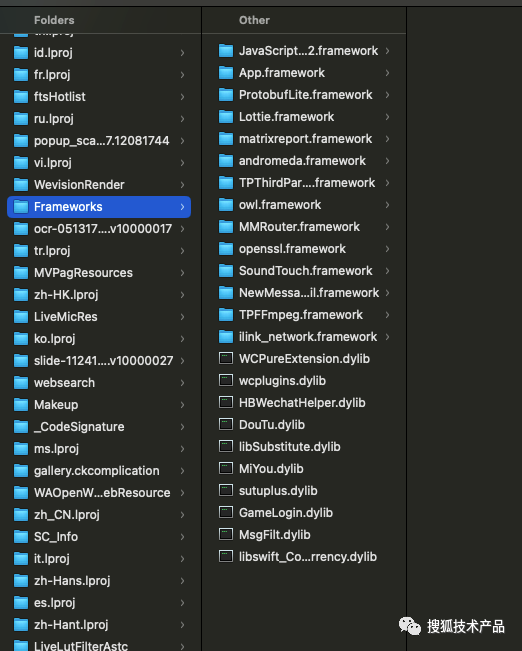Click the Makeup folder icon
Screen dimensions: 522x651
click(x=21, y=404)
